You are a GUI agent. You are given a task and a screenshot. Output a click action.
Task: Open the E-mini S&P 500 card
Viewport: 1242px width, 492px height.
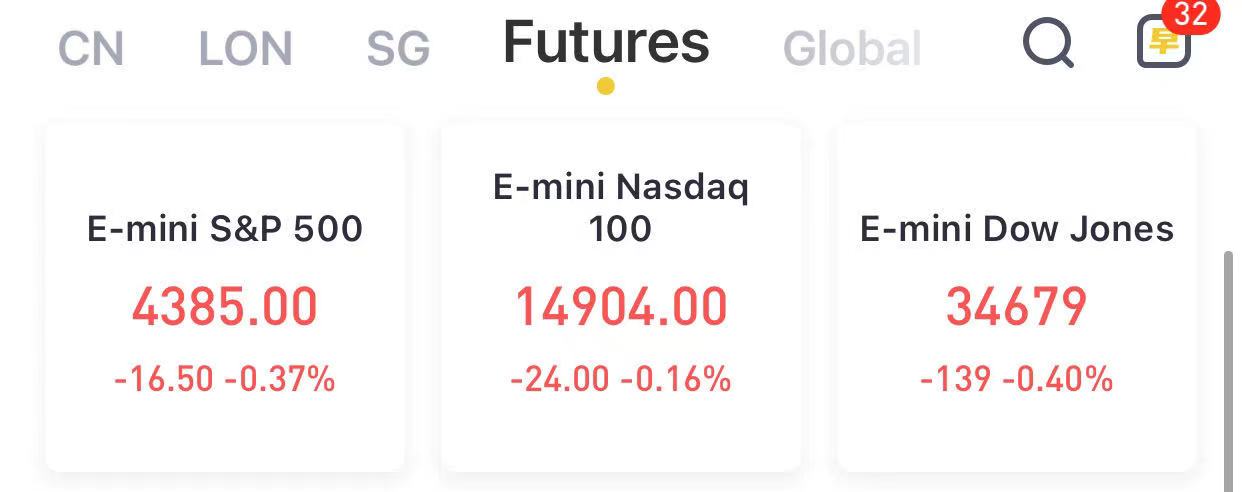tap(225, 298)
